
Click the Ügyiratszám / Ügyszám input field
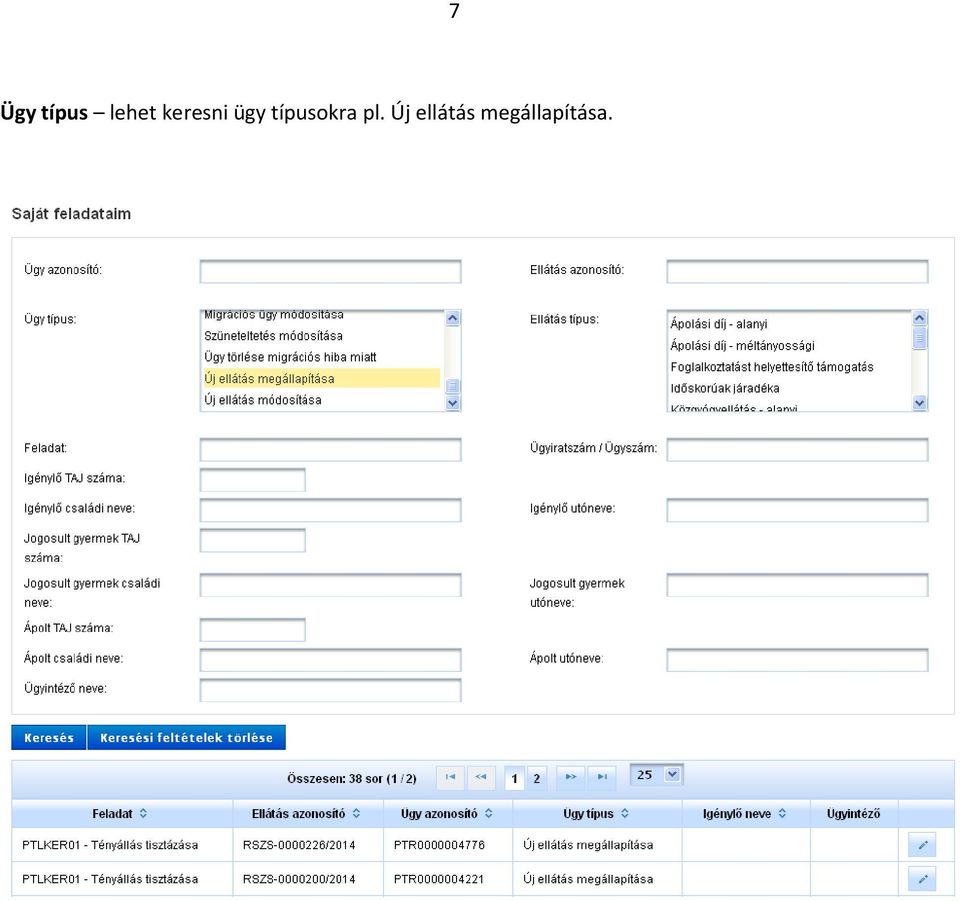coord(797,449)
